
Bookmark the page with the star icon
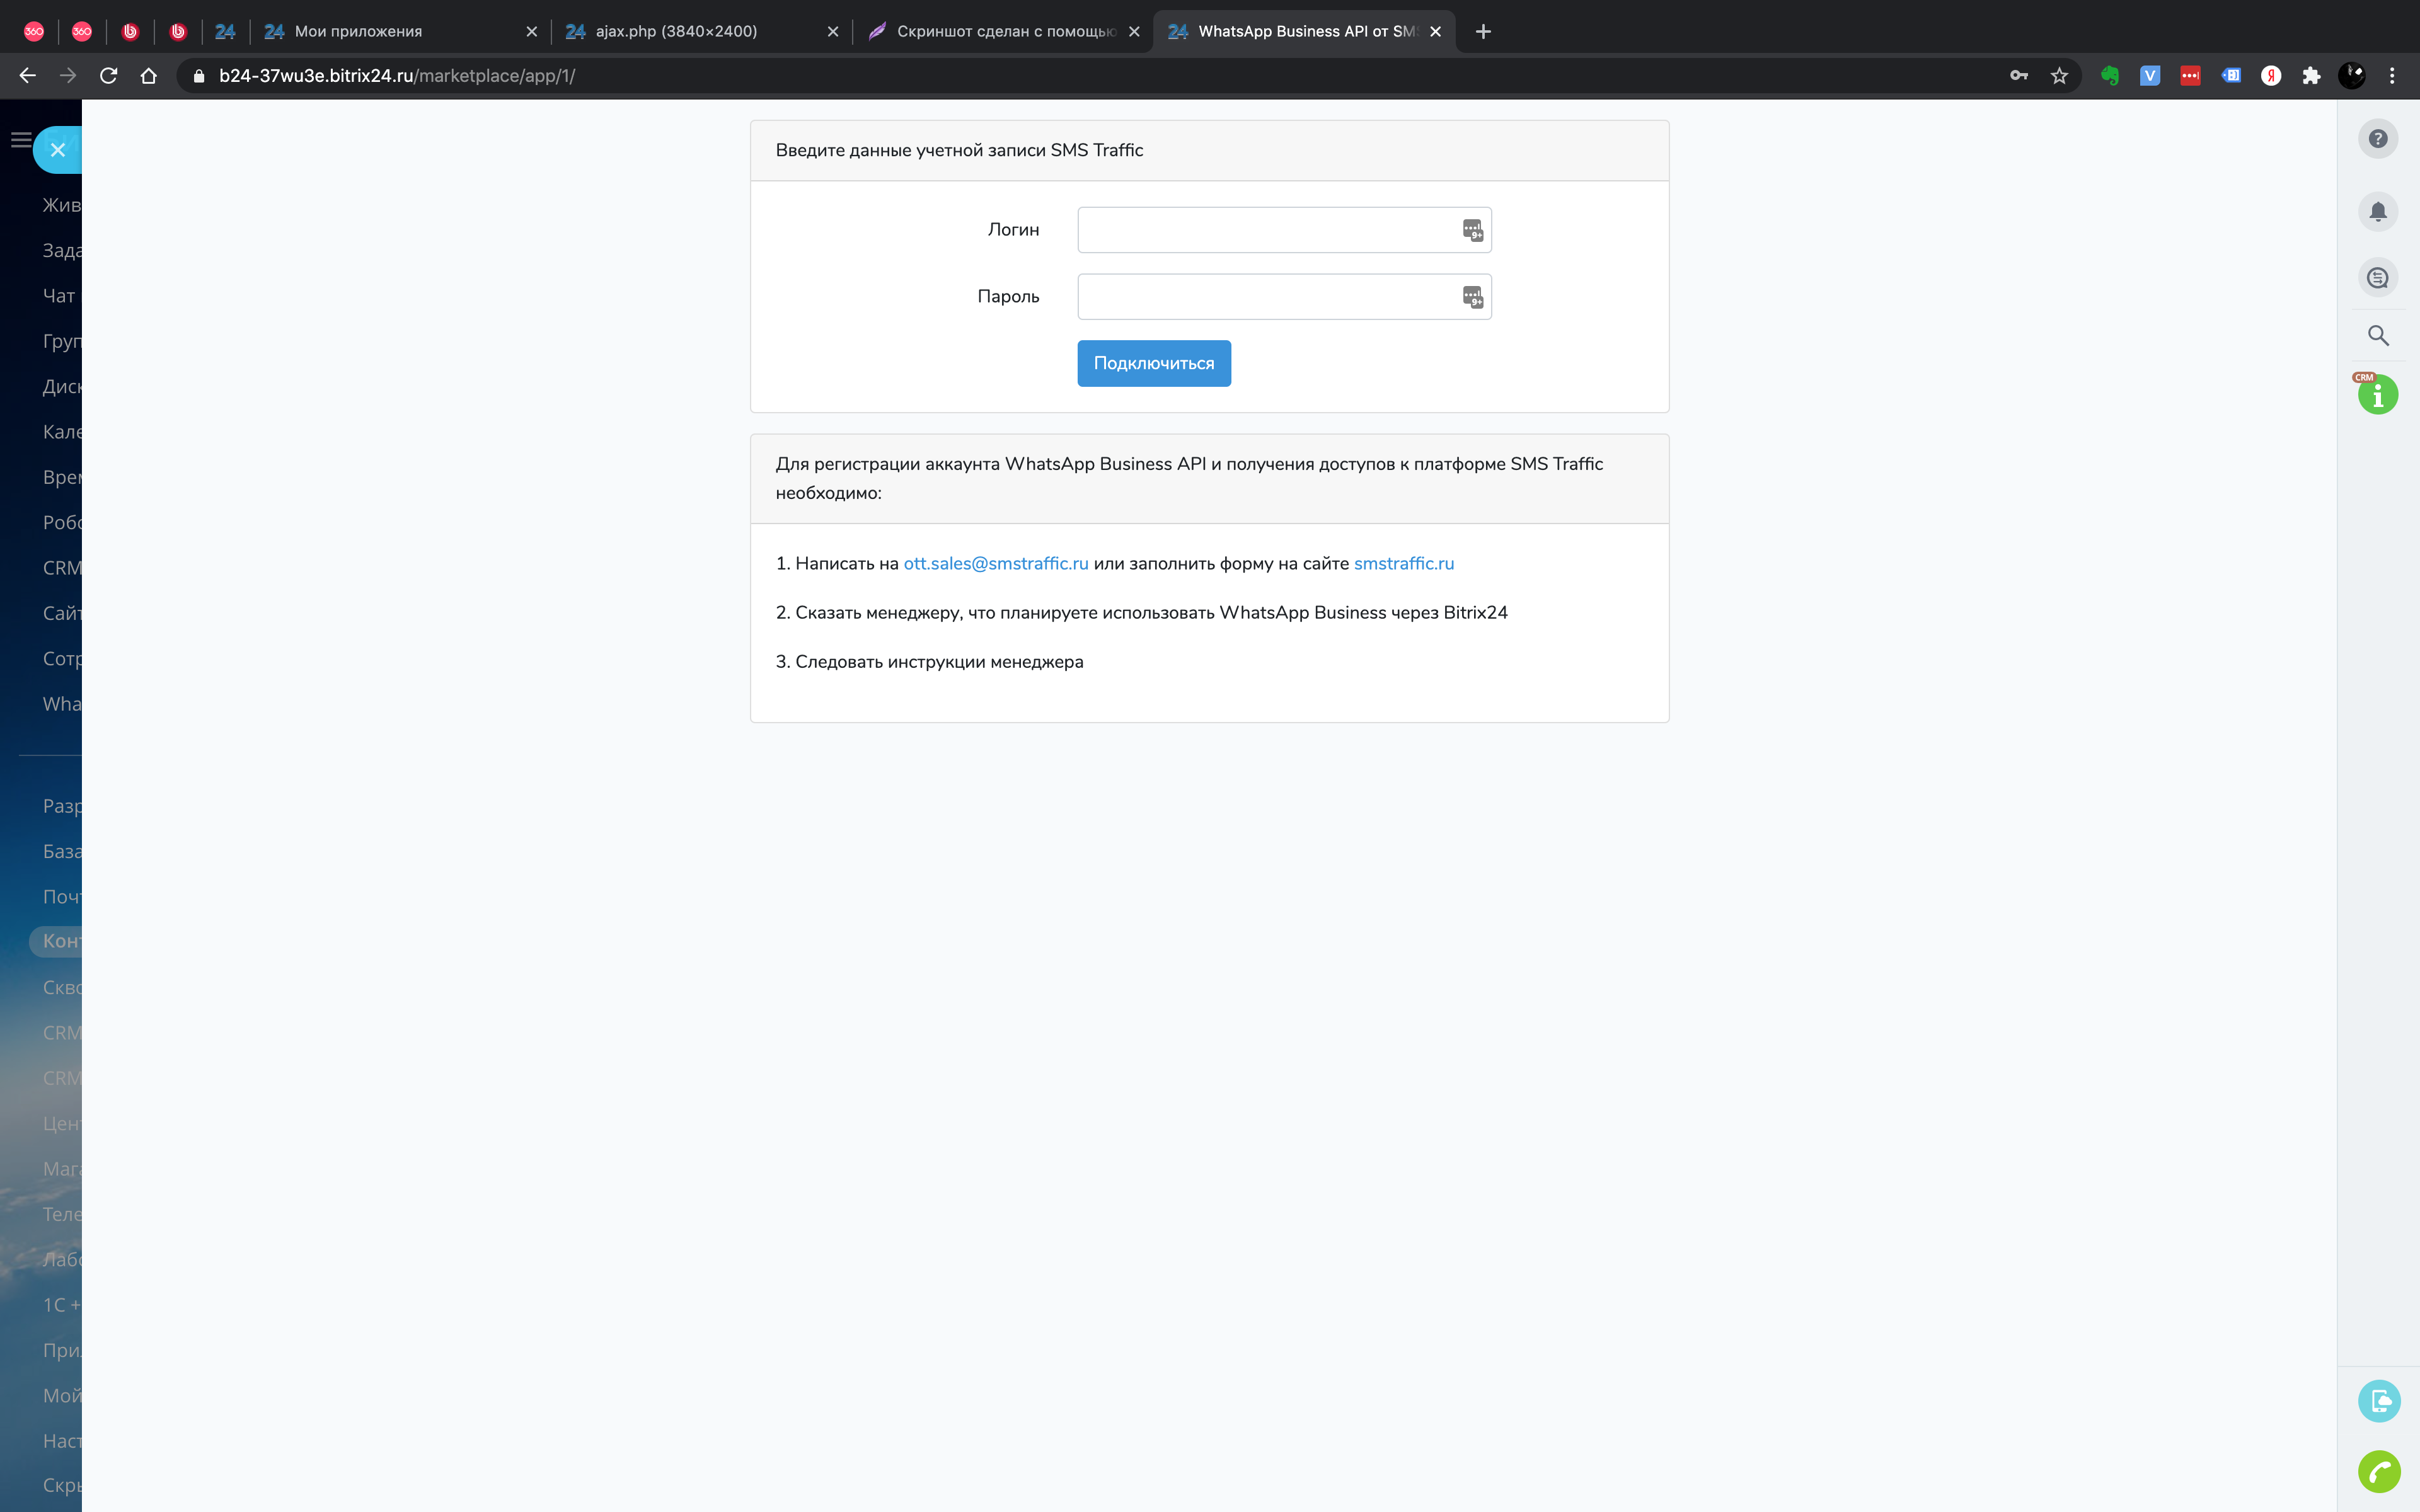tap(2059, 76)
